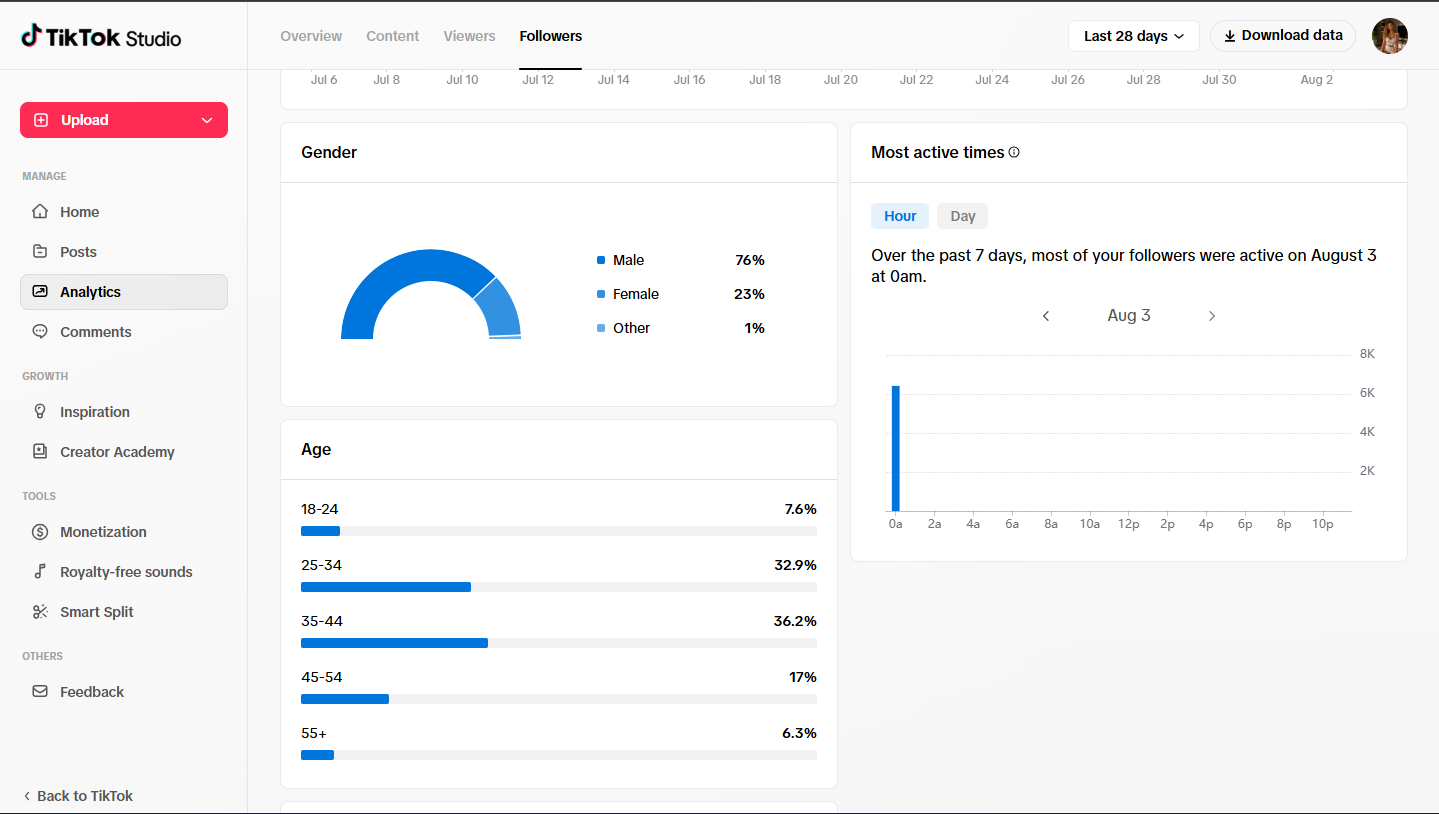Switch active times view to Day
The image size is (1439, 814).
point(962,216)
